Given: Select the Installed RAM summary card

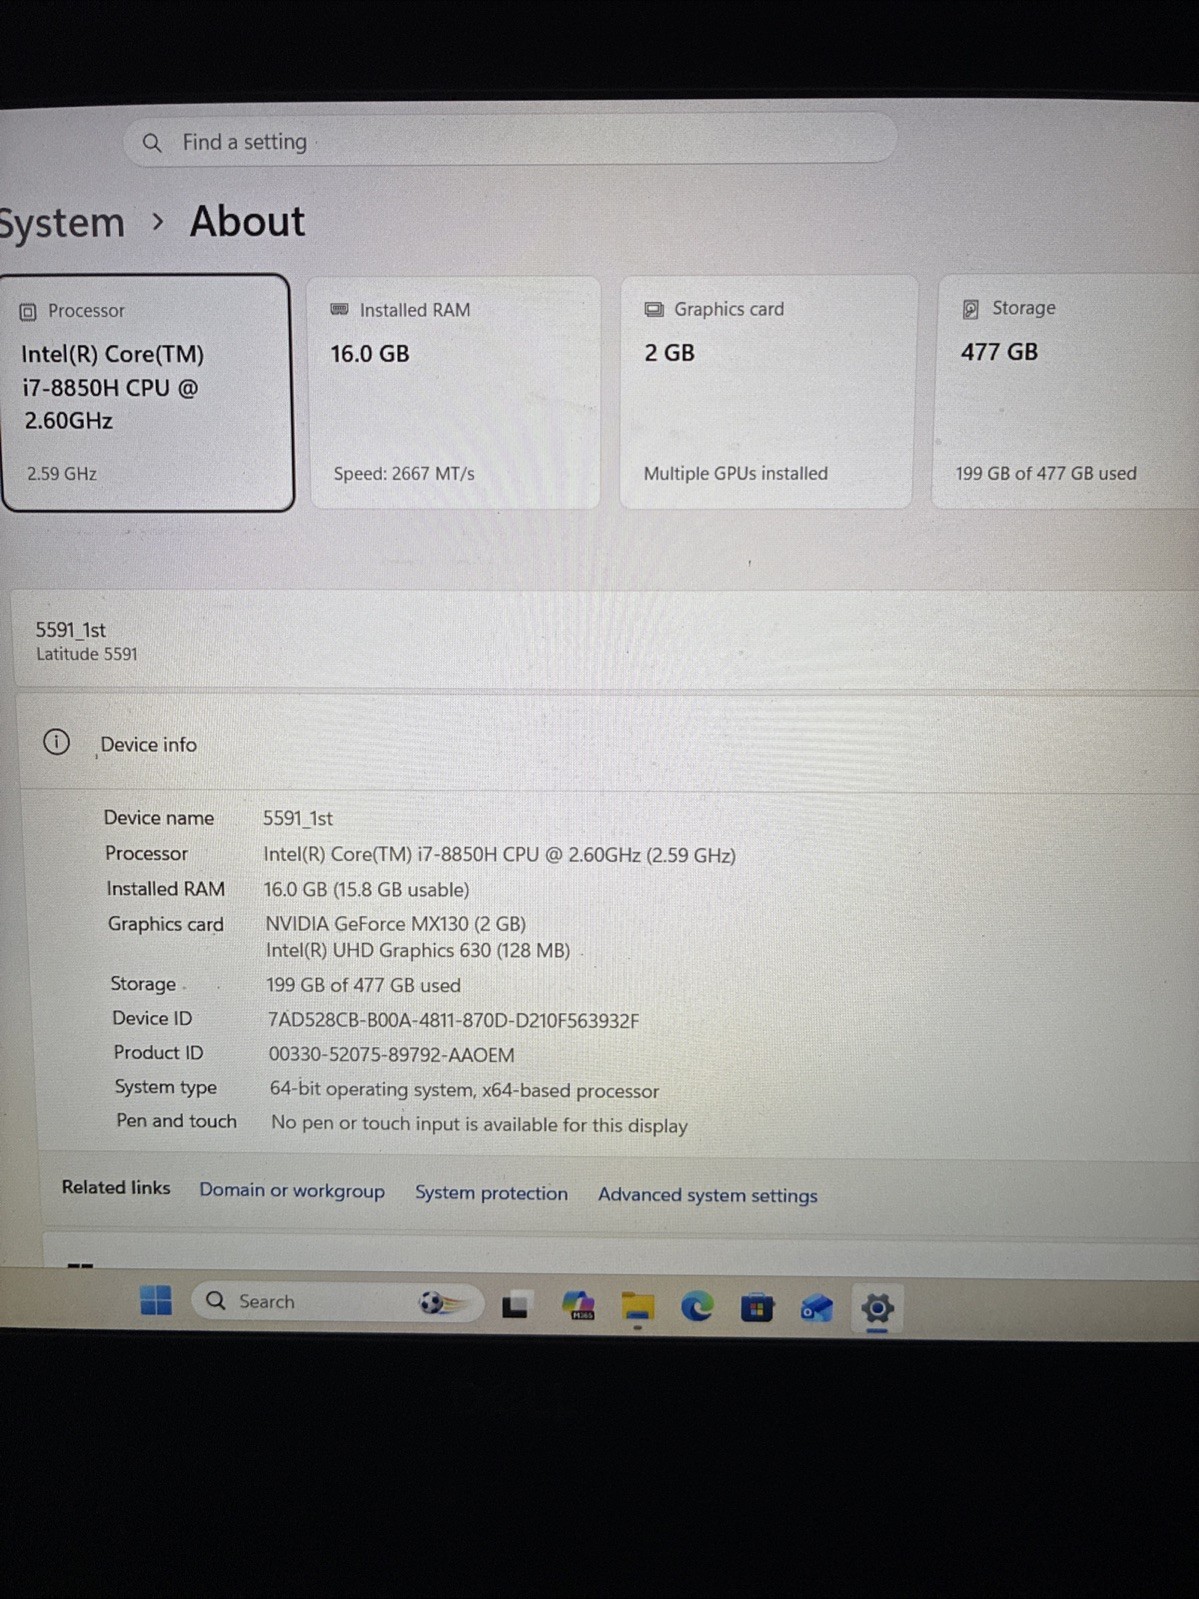Looking at the screenshot, I should [x=454, y=392].
